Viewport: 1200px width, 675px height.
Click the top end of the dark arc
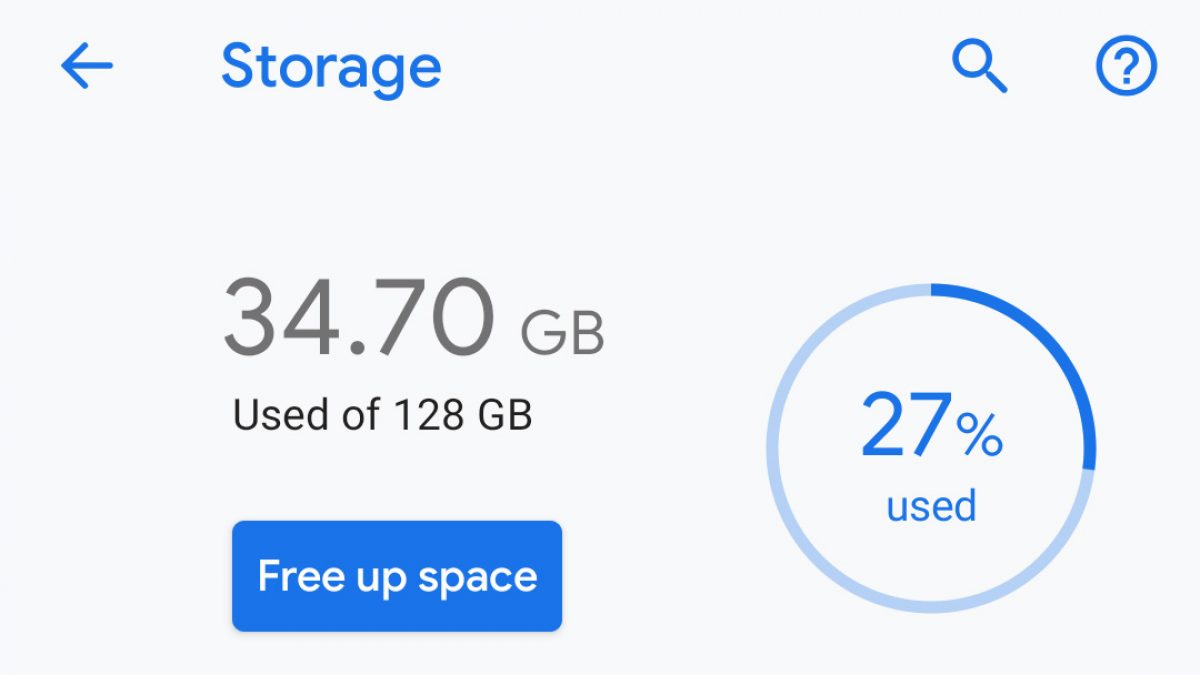coord(936,291)
